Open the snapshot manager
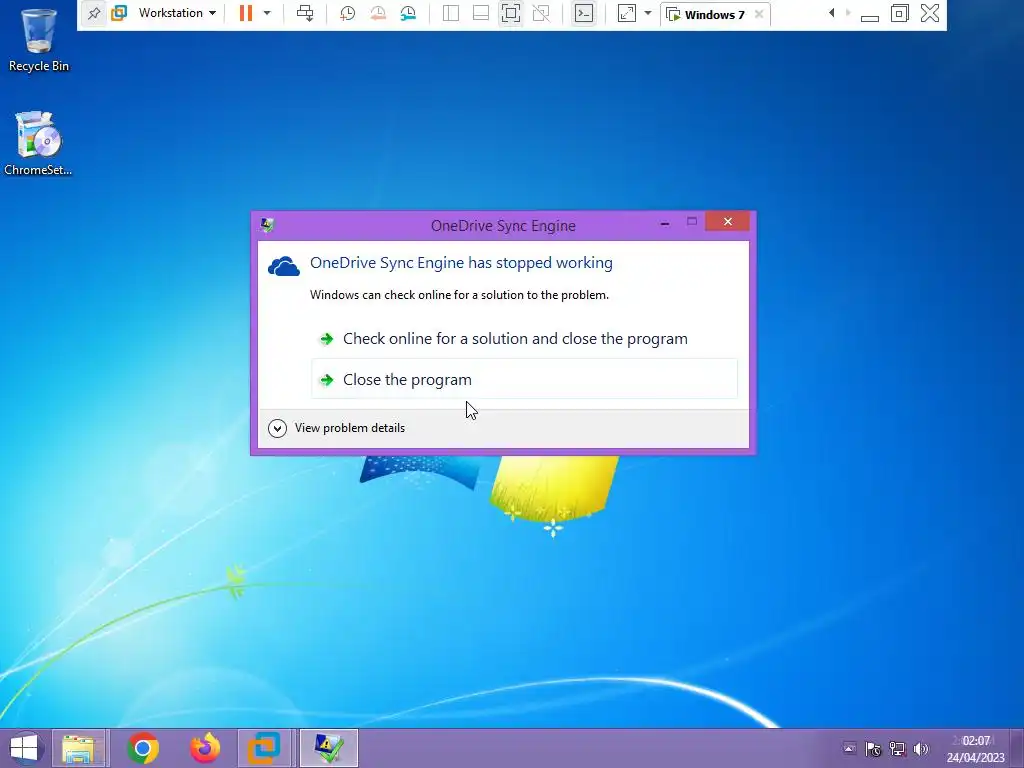The width and height of the screenshot is (1024, 768). pos(408,13)
